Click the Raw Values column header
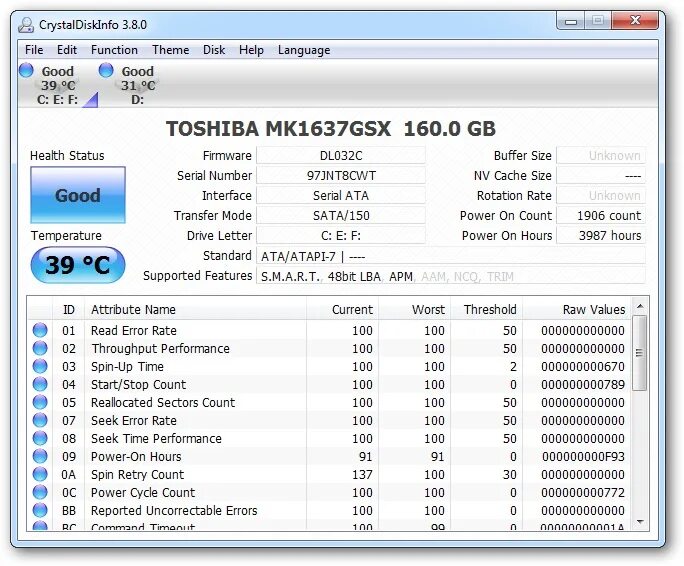684x566 pixels. click(x=577, y=309)
